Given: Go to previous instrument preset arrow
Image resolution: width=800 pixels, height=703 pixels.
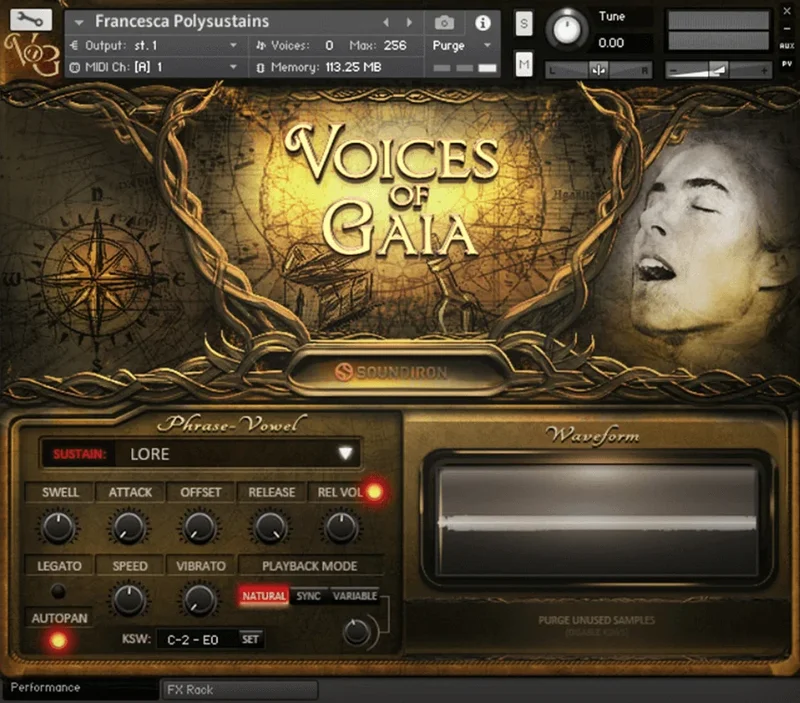Looking at the screenshot, I should pyautogui.click(x=386, y=22).
